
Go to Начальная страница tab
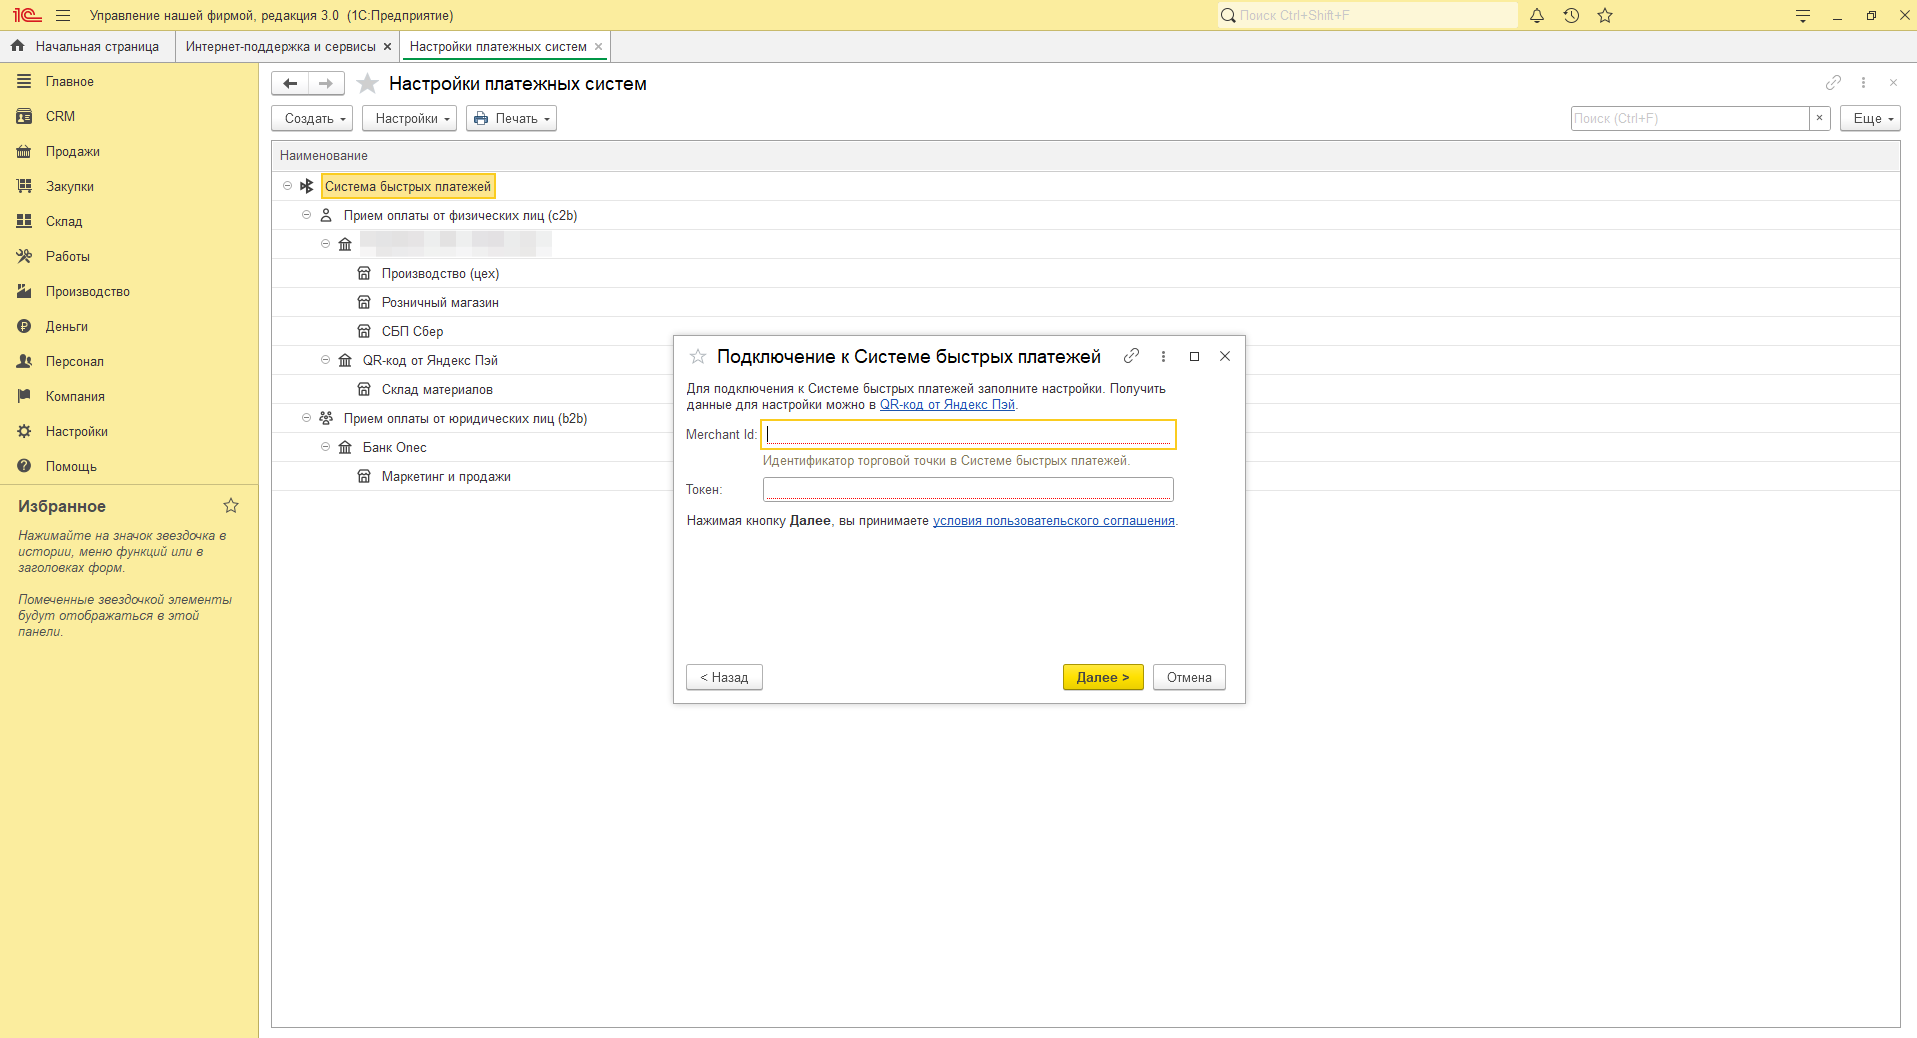[x=96, y=47]
